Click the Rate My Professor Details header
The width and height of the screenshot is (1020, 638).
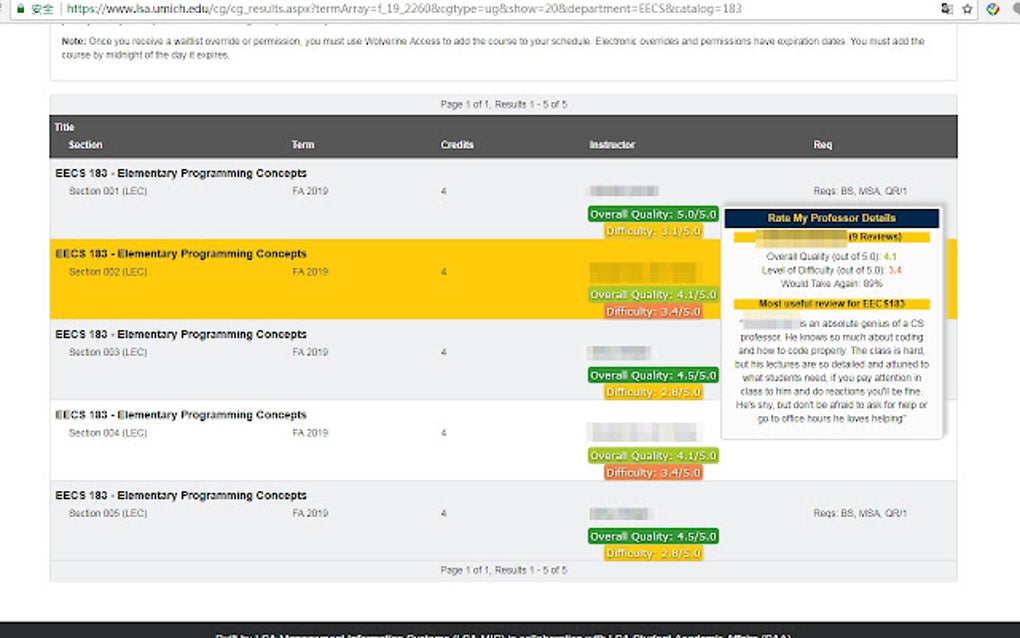833,218
